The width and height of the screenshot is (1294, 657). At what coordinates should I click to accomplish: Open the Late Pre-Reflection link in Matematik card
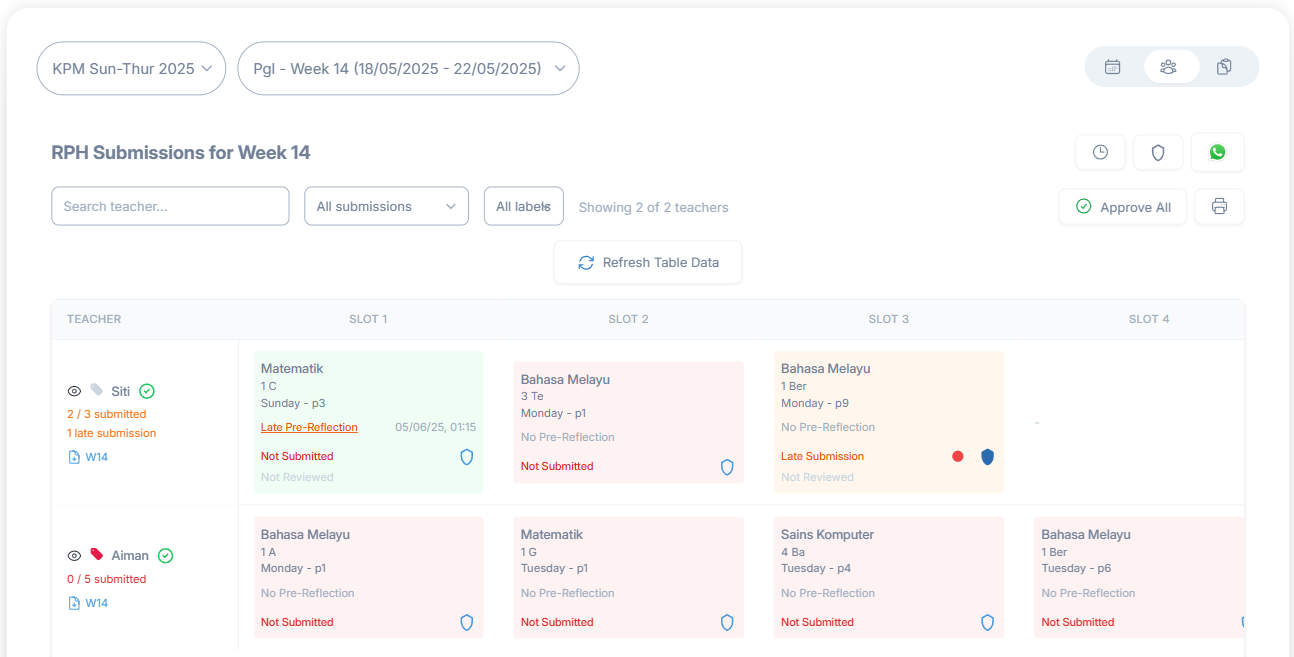309,427
